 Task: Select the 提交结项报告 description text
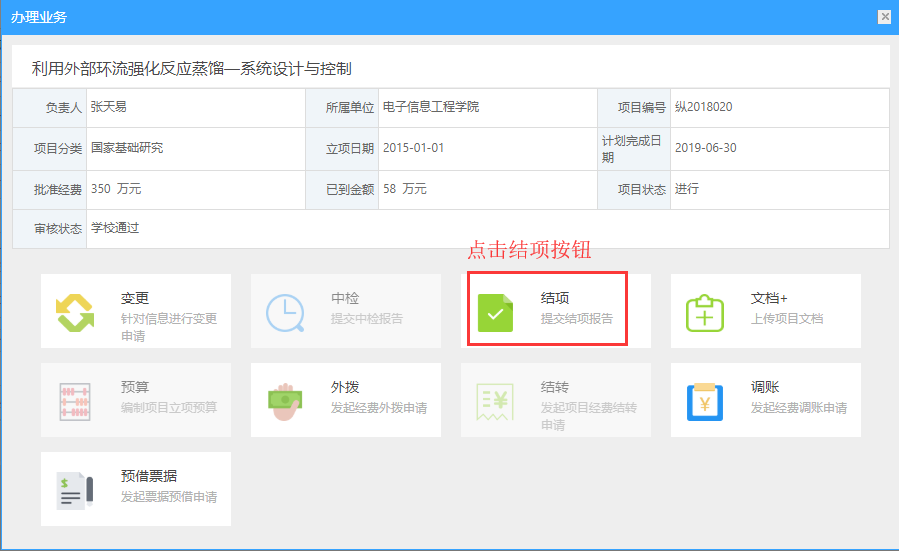(x=577, y=319)
